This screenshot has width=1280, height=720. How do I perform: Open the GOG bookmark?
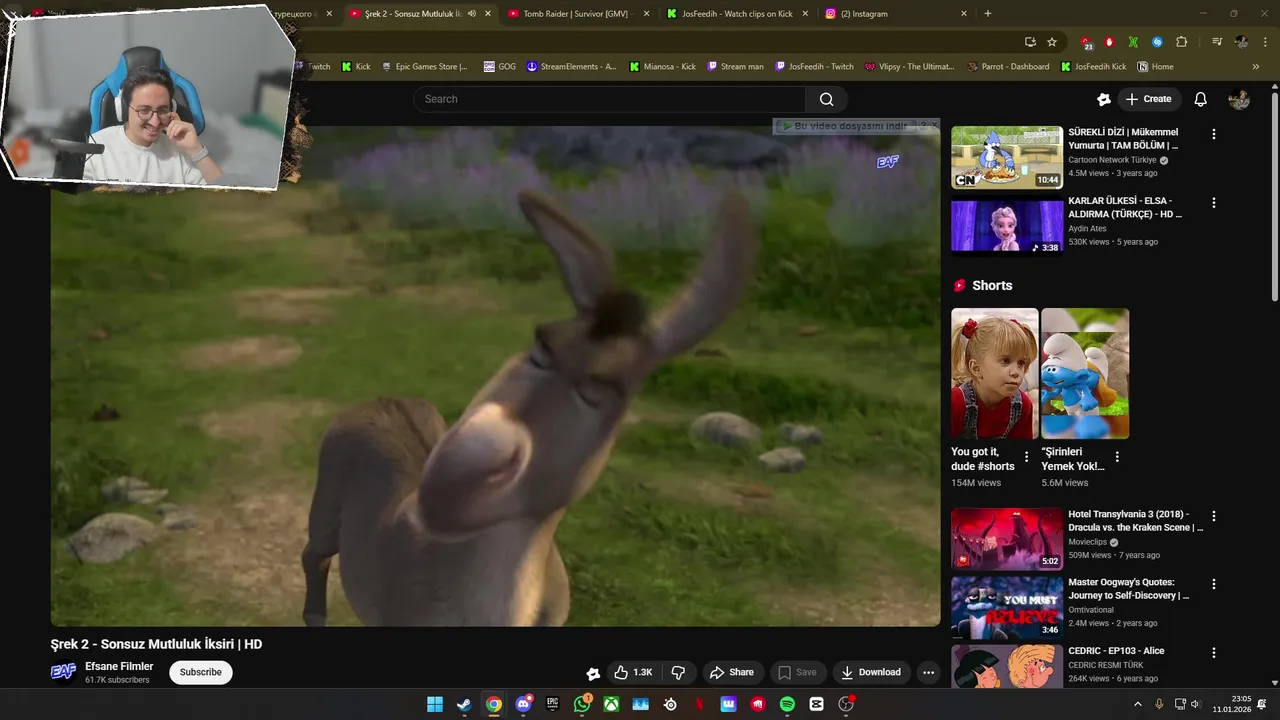pos(499,67)
